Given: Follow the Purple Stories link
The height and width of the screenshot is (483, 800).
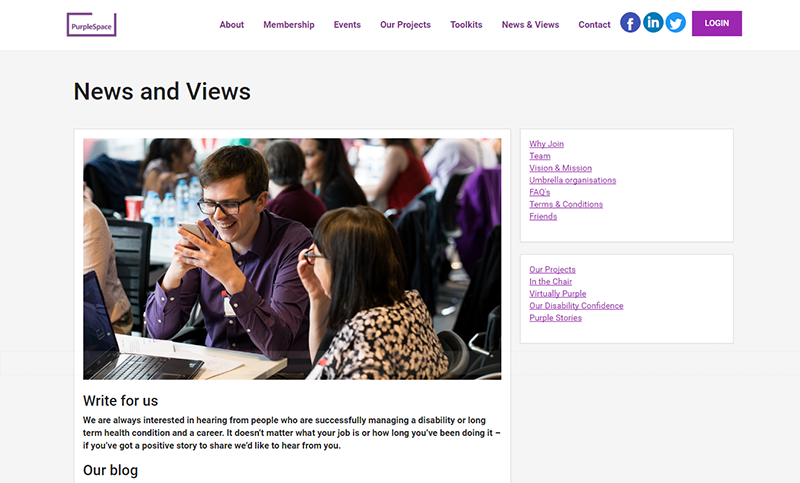Looking at the screenshot, I should pyautogui.click(x=555, y=318).
